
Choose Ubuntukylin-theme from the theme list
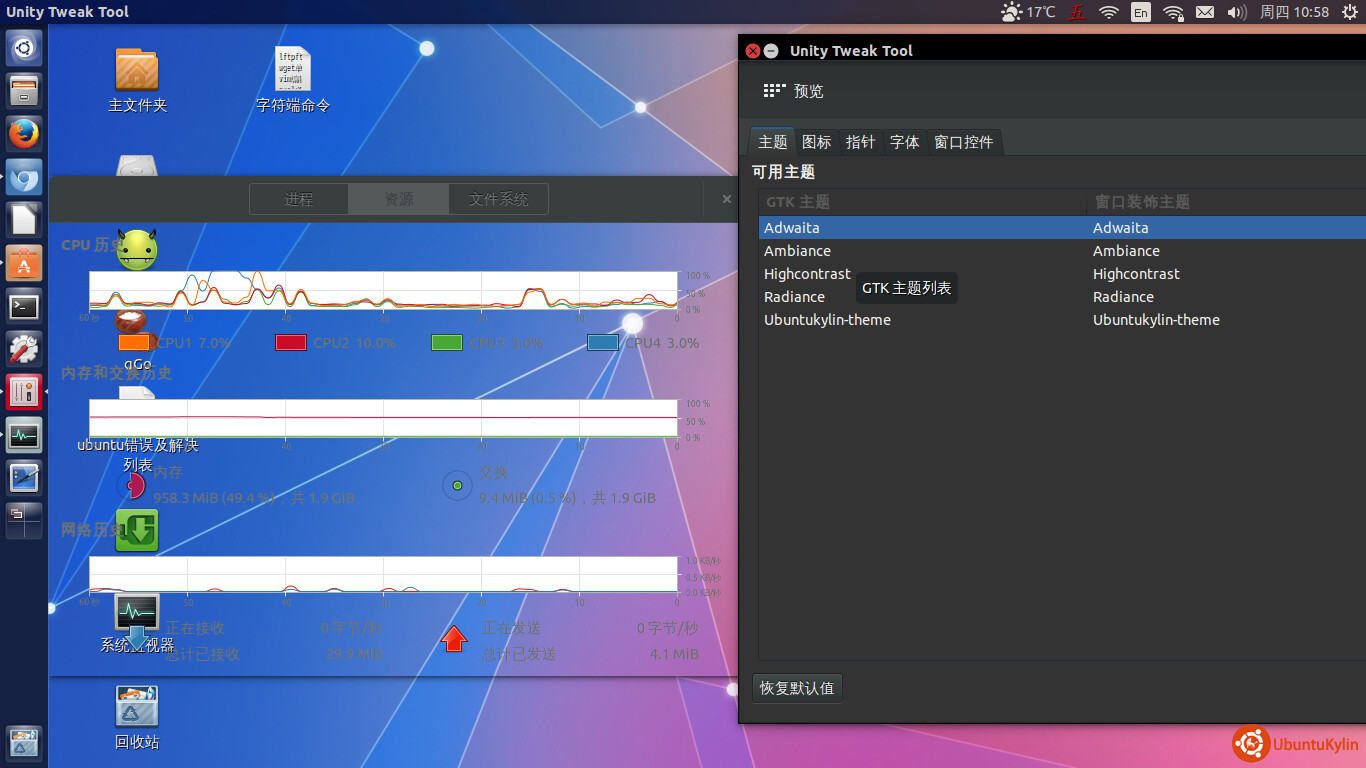coord(827,320)
